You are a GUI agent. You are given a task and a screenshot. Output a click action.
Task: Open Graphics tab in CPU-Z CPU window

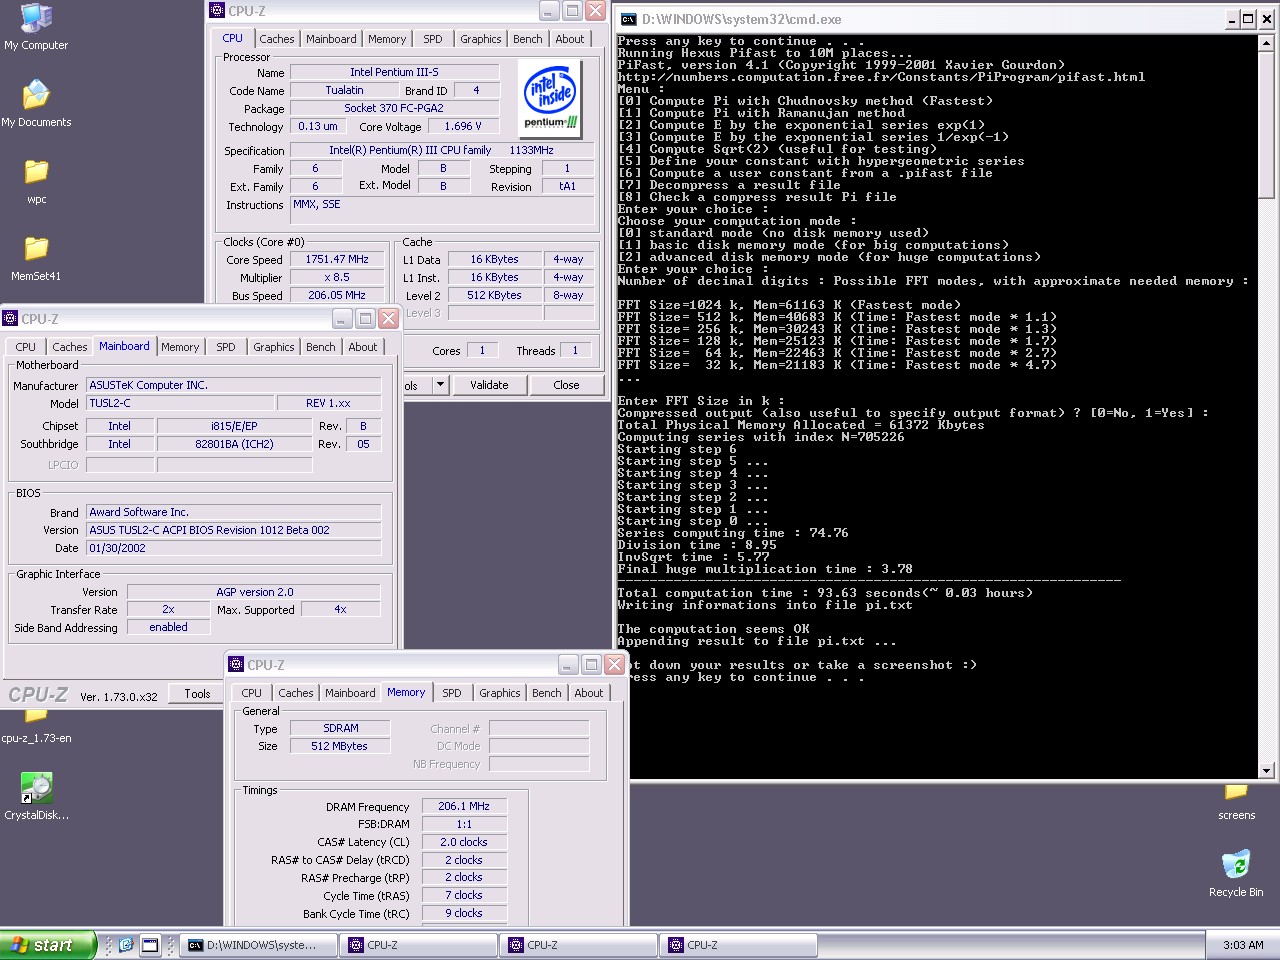click(x=481, y=39)
